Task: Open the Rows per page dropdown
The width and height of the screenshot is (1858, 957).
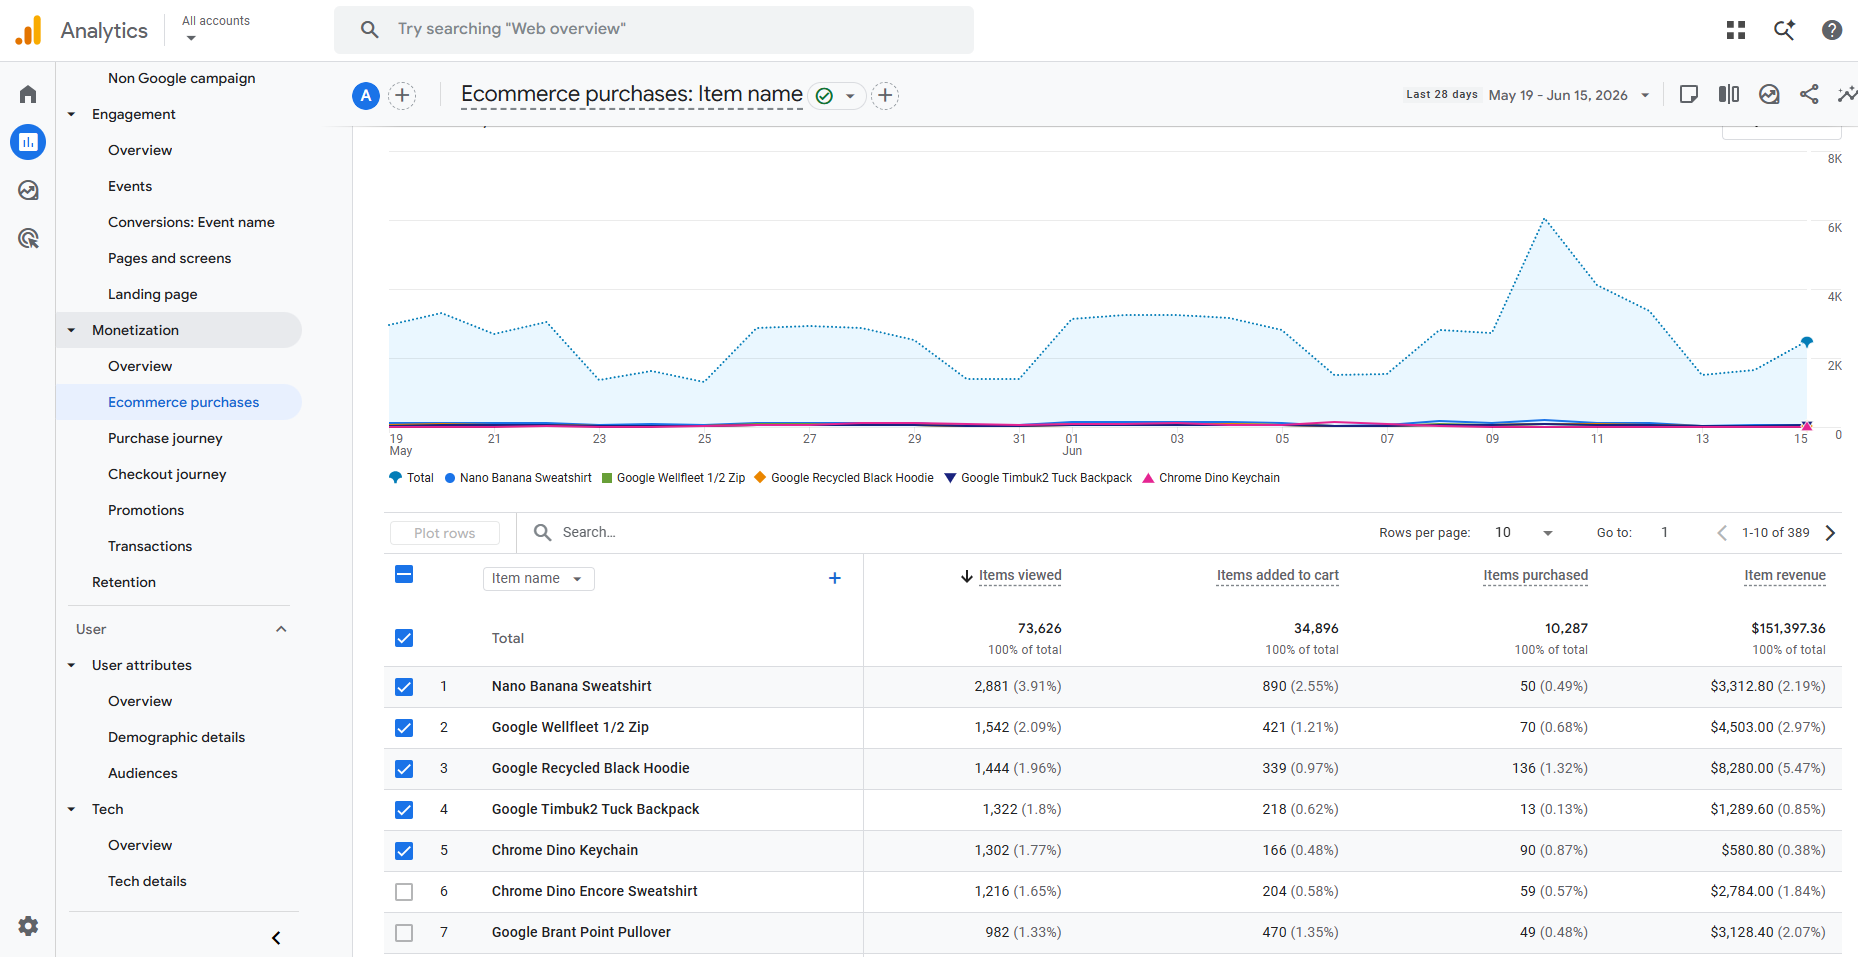Action: coord(1524,533)
